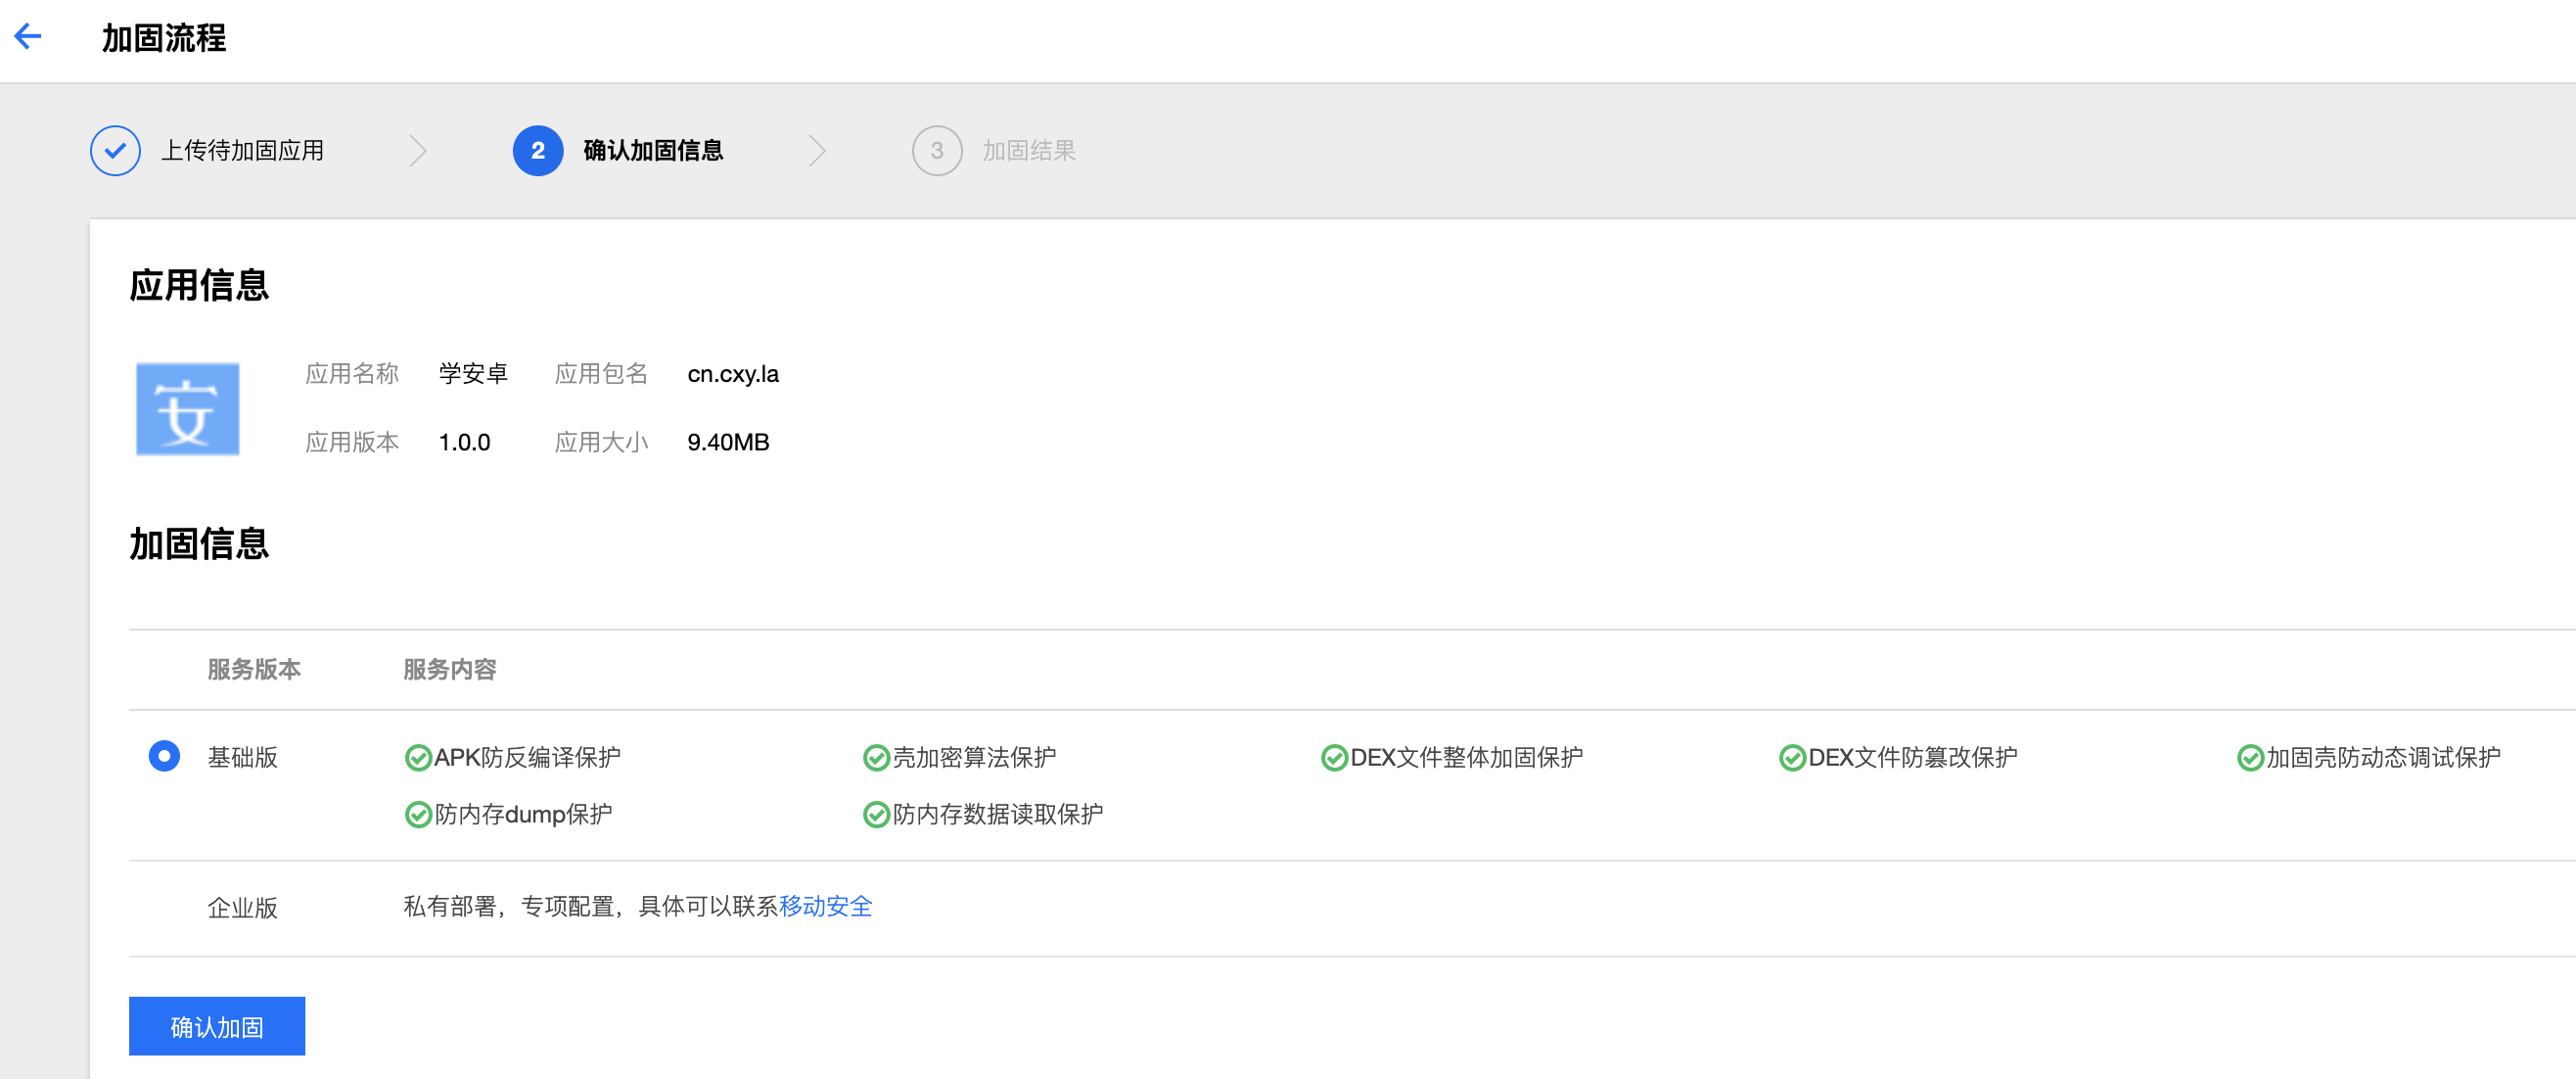This screenshot has width=2576, height=1079.
Task: Click green check beside APK防反编译保护
Action: (418, 758)
